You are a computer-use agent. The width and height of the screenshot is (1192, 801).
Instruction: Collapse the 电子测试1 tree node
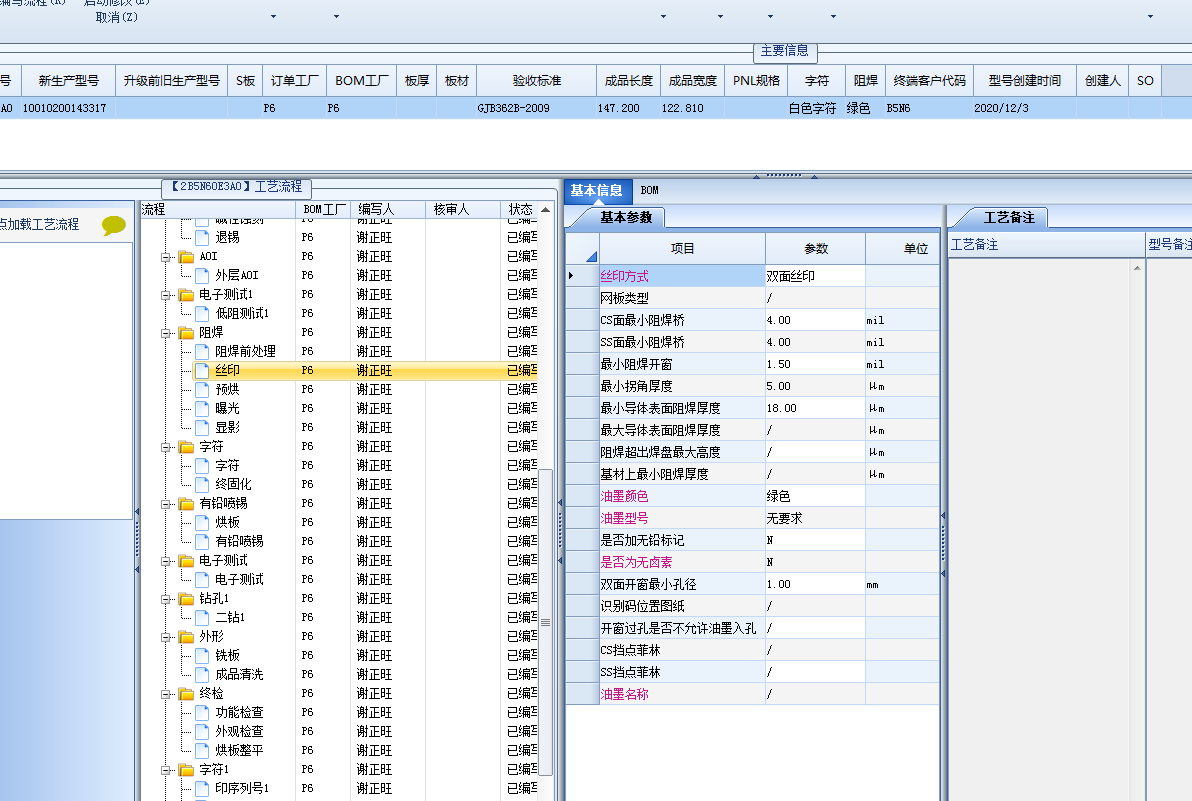point(165,295)
